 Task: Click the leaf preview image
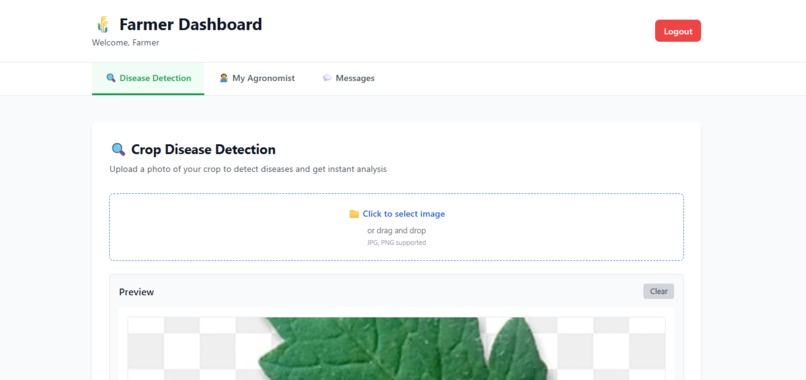(396, 349)
